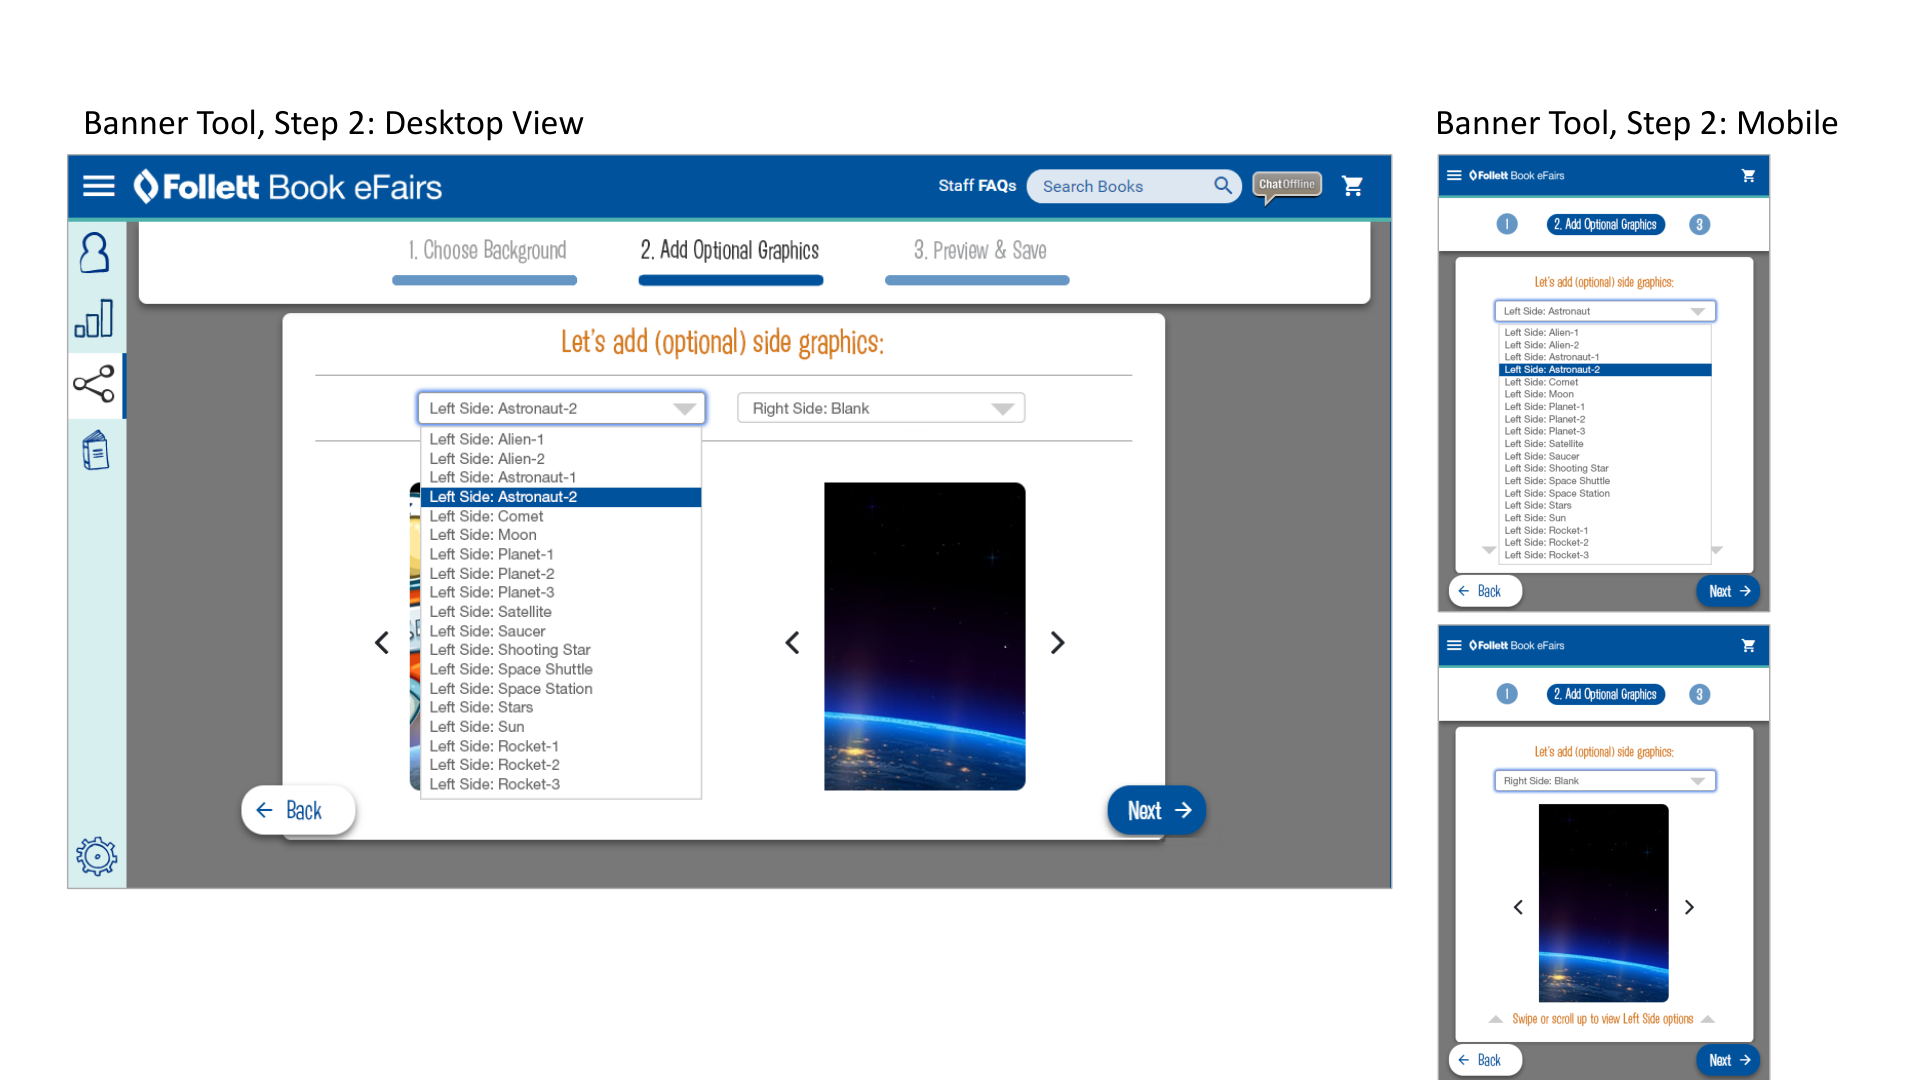Viewport: 1920px width, 1080px height.
Task: Choose Left Side: Astronaut-1 in desktop list
Action: coord(561,478)
